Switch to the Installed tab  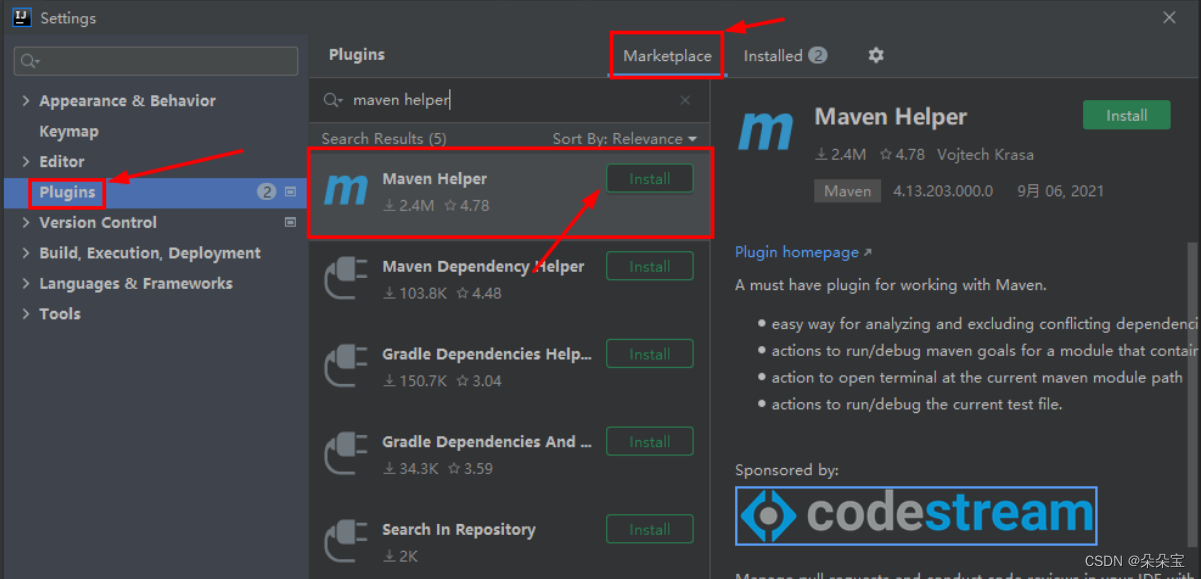pyautogui.click(x=784, y=56)
